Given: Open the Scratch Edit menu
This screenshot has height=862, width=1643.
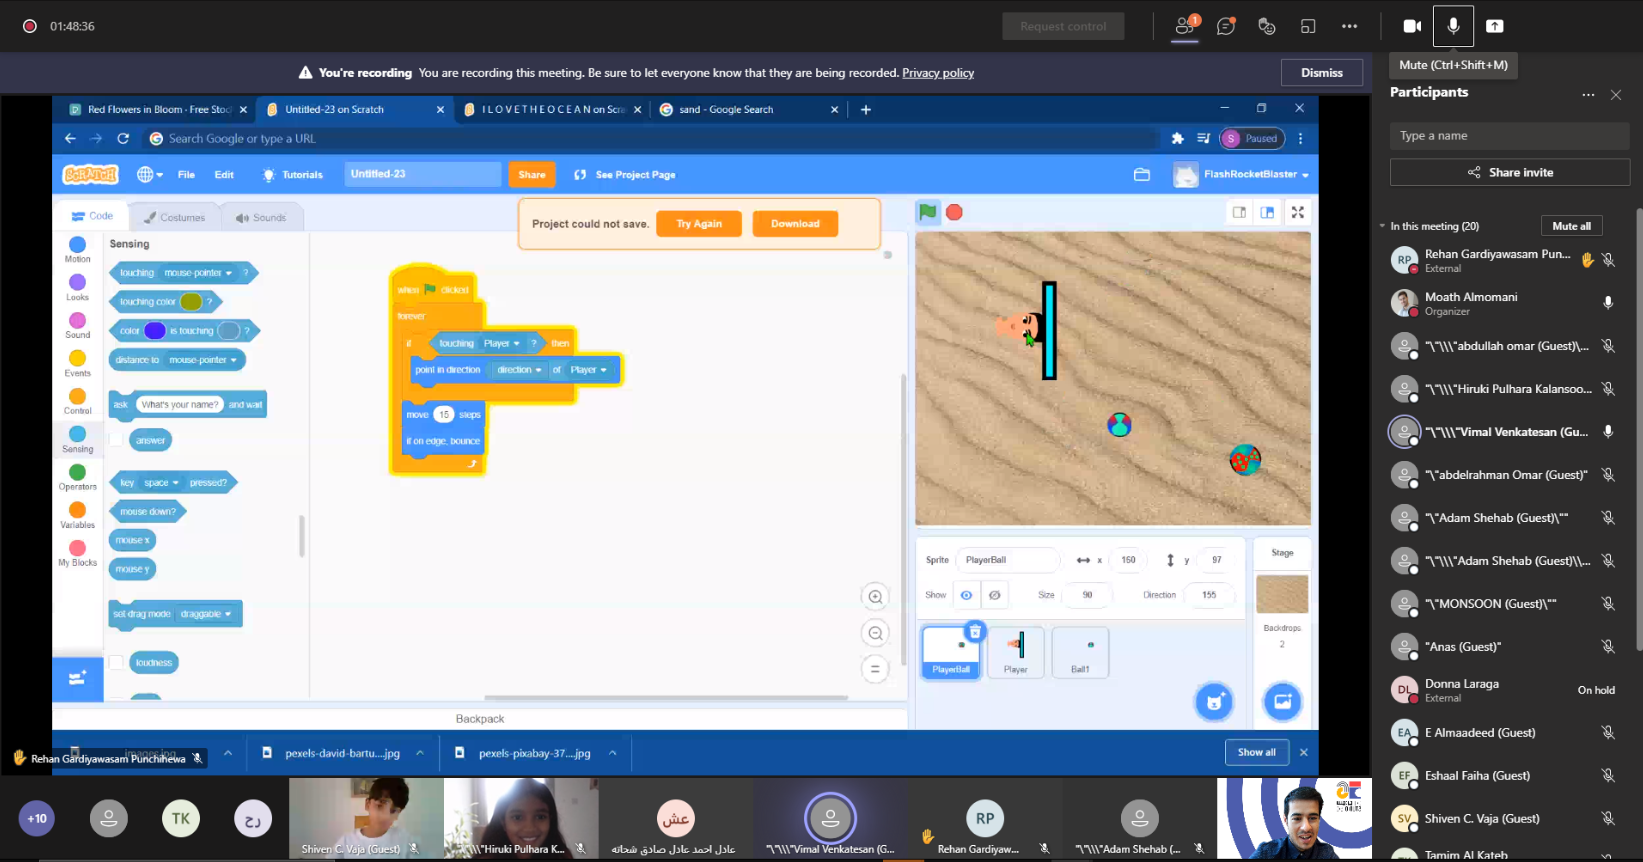Looking at the screenshot, I should point(224,174).
